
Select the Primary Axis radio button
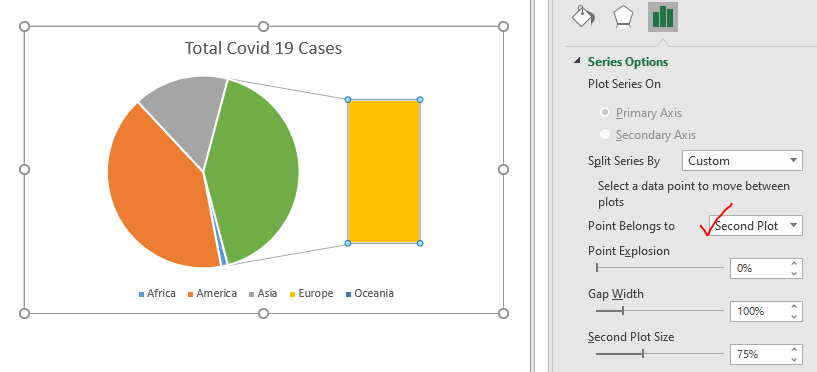(605, 113)
